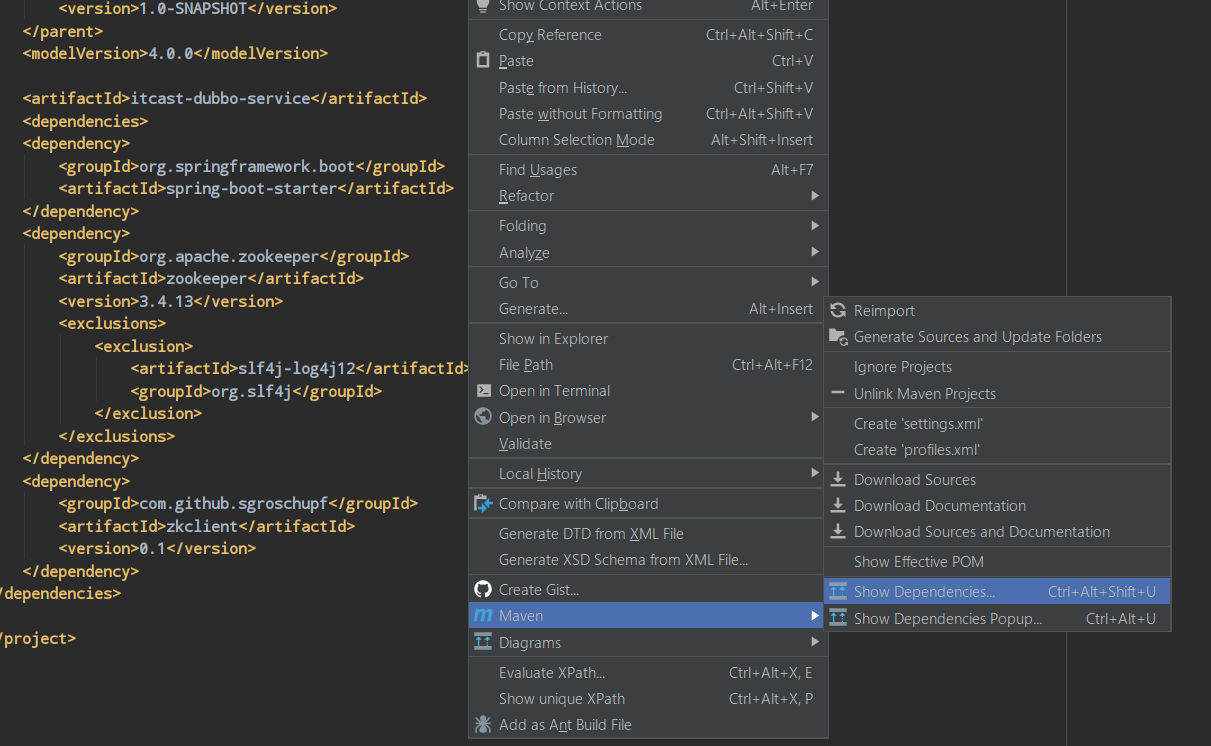Select 'Find Usages' from the context menu
Image resolution: width=1211 pixels, height=746 pixels.
pyautogui.click(x=538, y=169)
